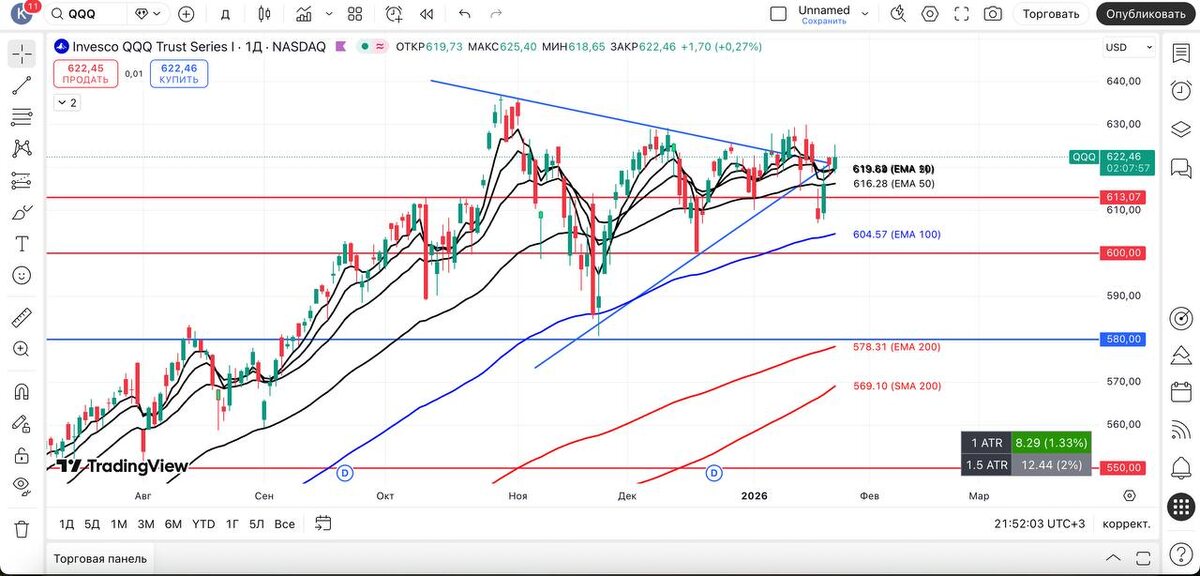Toggle adjusted data 'коррект.' button
Viewport: 1200px width, 576px height.
coord(1126,523)
